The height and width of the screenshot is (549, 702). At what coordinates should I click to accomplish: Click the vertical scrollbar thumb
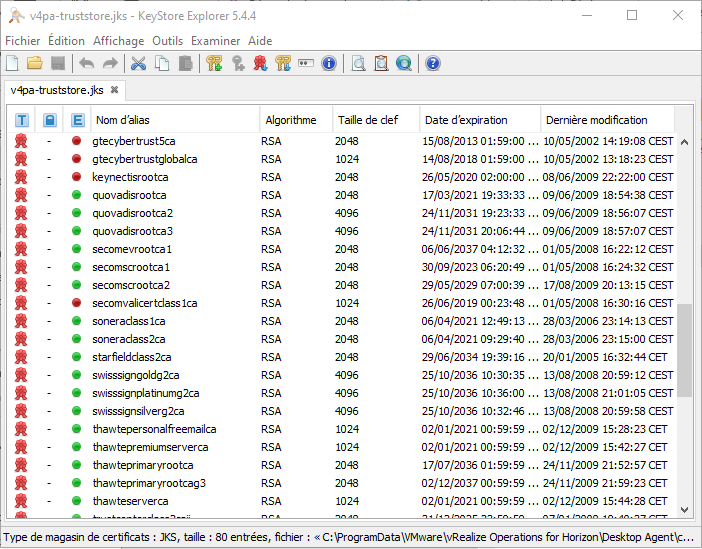684,350
